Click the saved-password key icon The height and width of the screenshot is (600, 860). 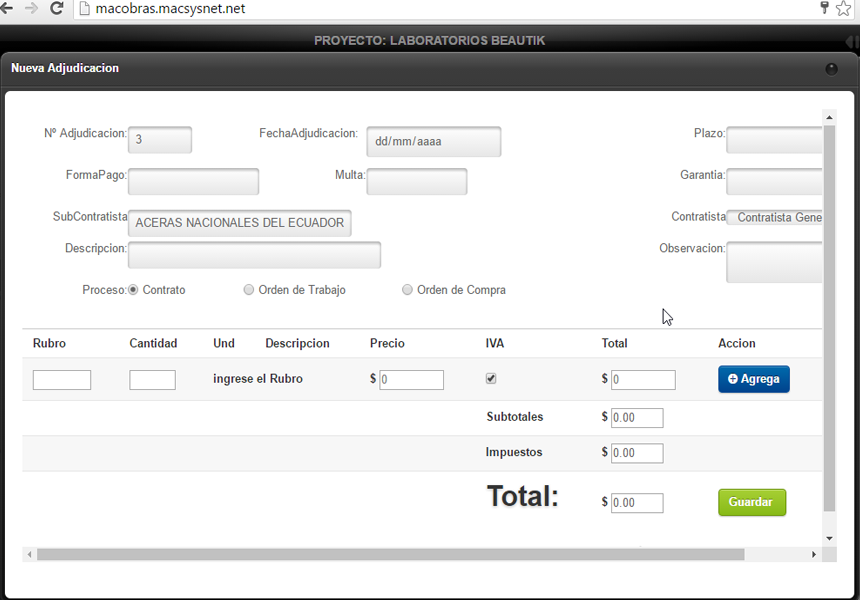pos(824,9)
